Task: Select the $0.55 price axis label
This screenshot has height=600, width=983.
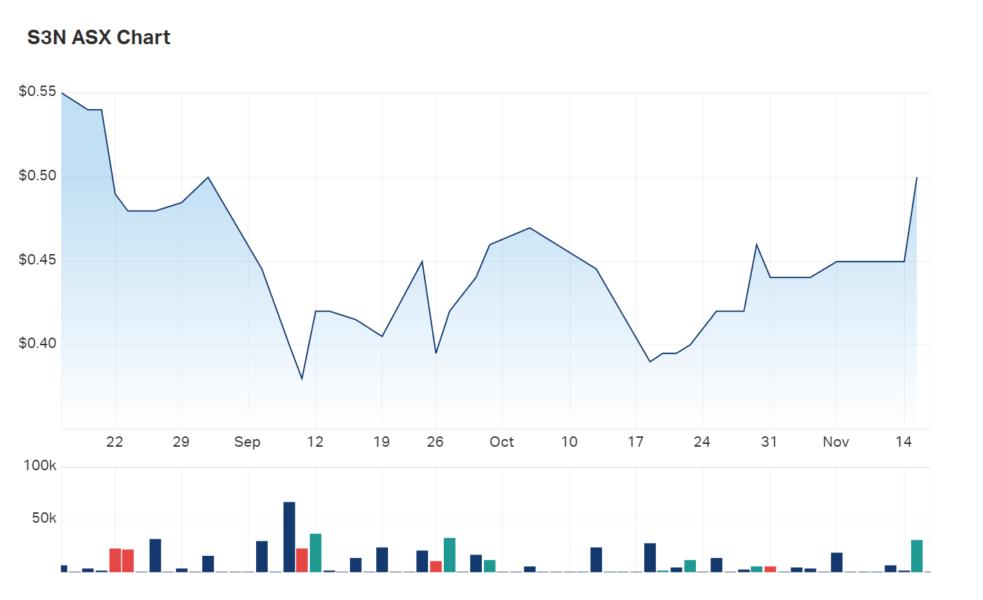Action: [x=37, y=92]
